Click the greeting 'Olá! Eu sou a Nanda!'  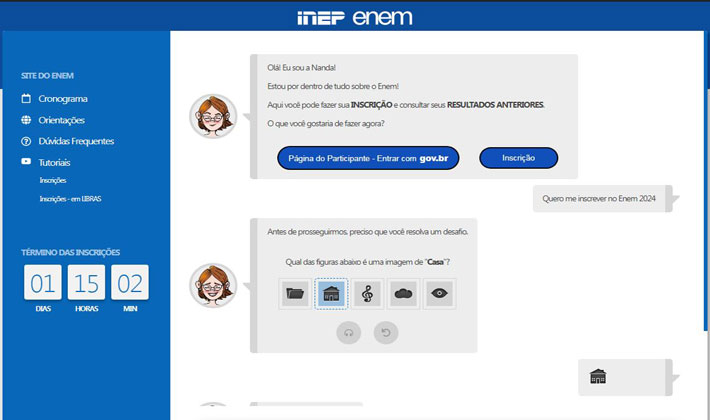[x=302, y=67]
